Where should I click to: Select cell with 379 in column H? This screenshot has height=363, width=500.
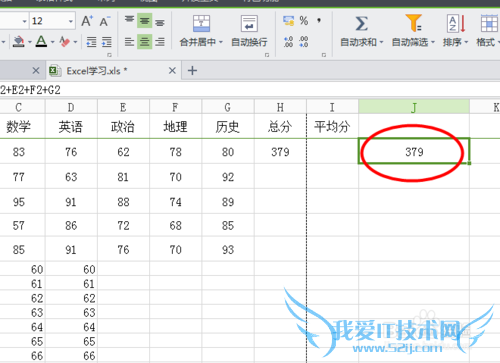coord(280,152)
